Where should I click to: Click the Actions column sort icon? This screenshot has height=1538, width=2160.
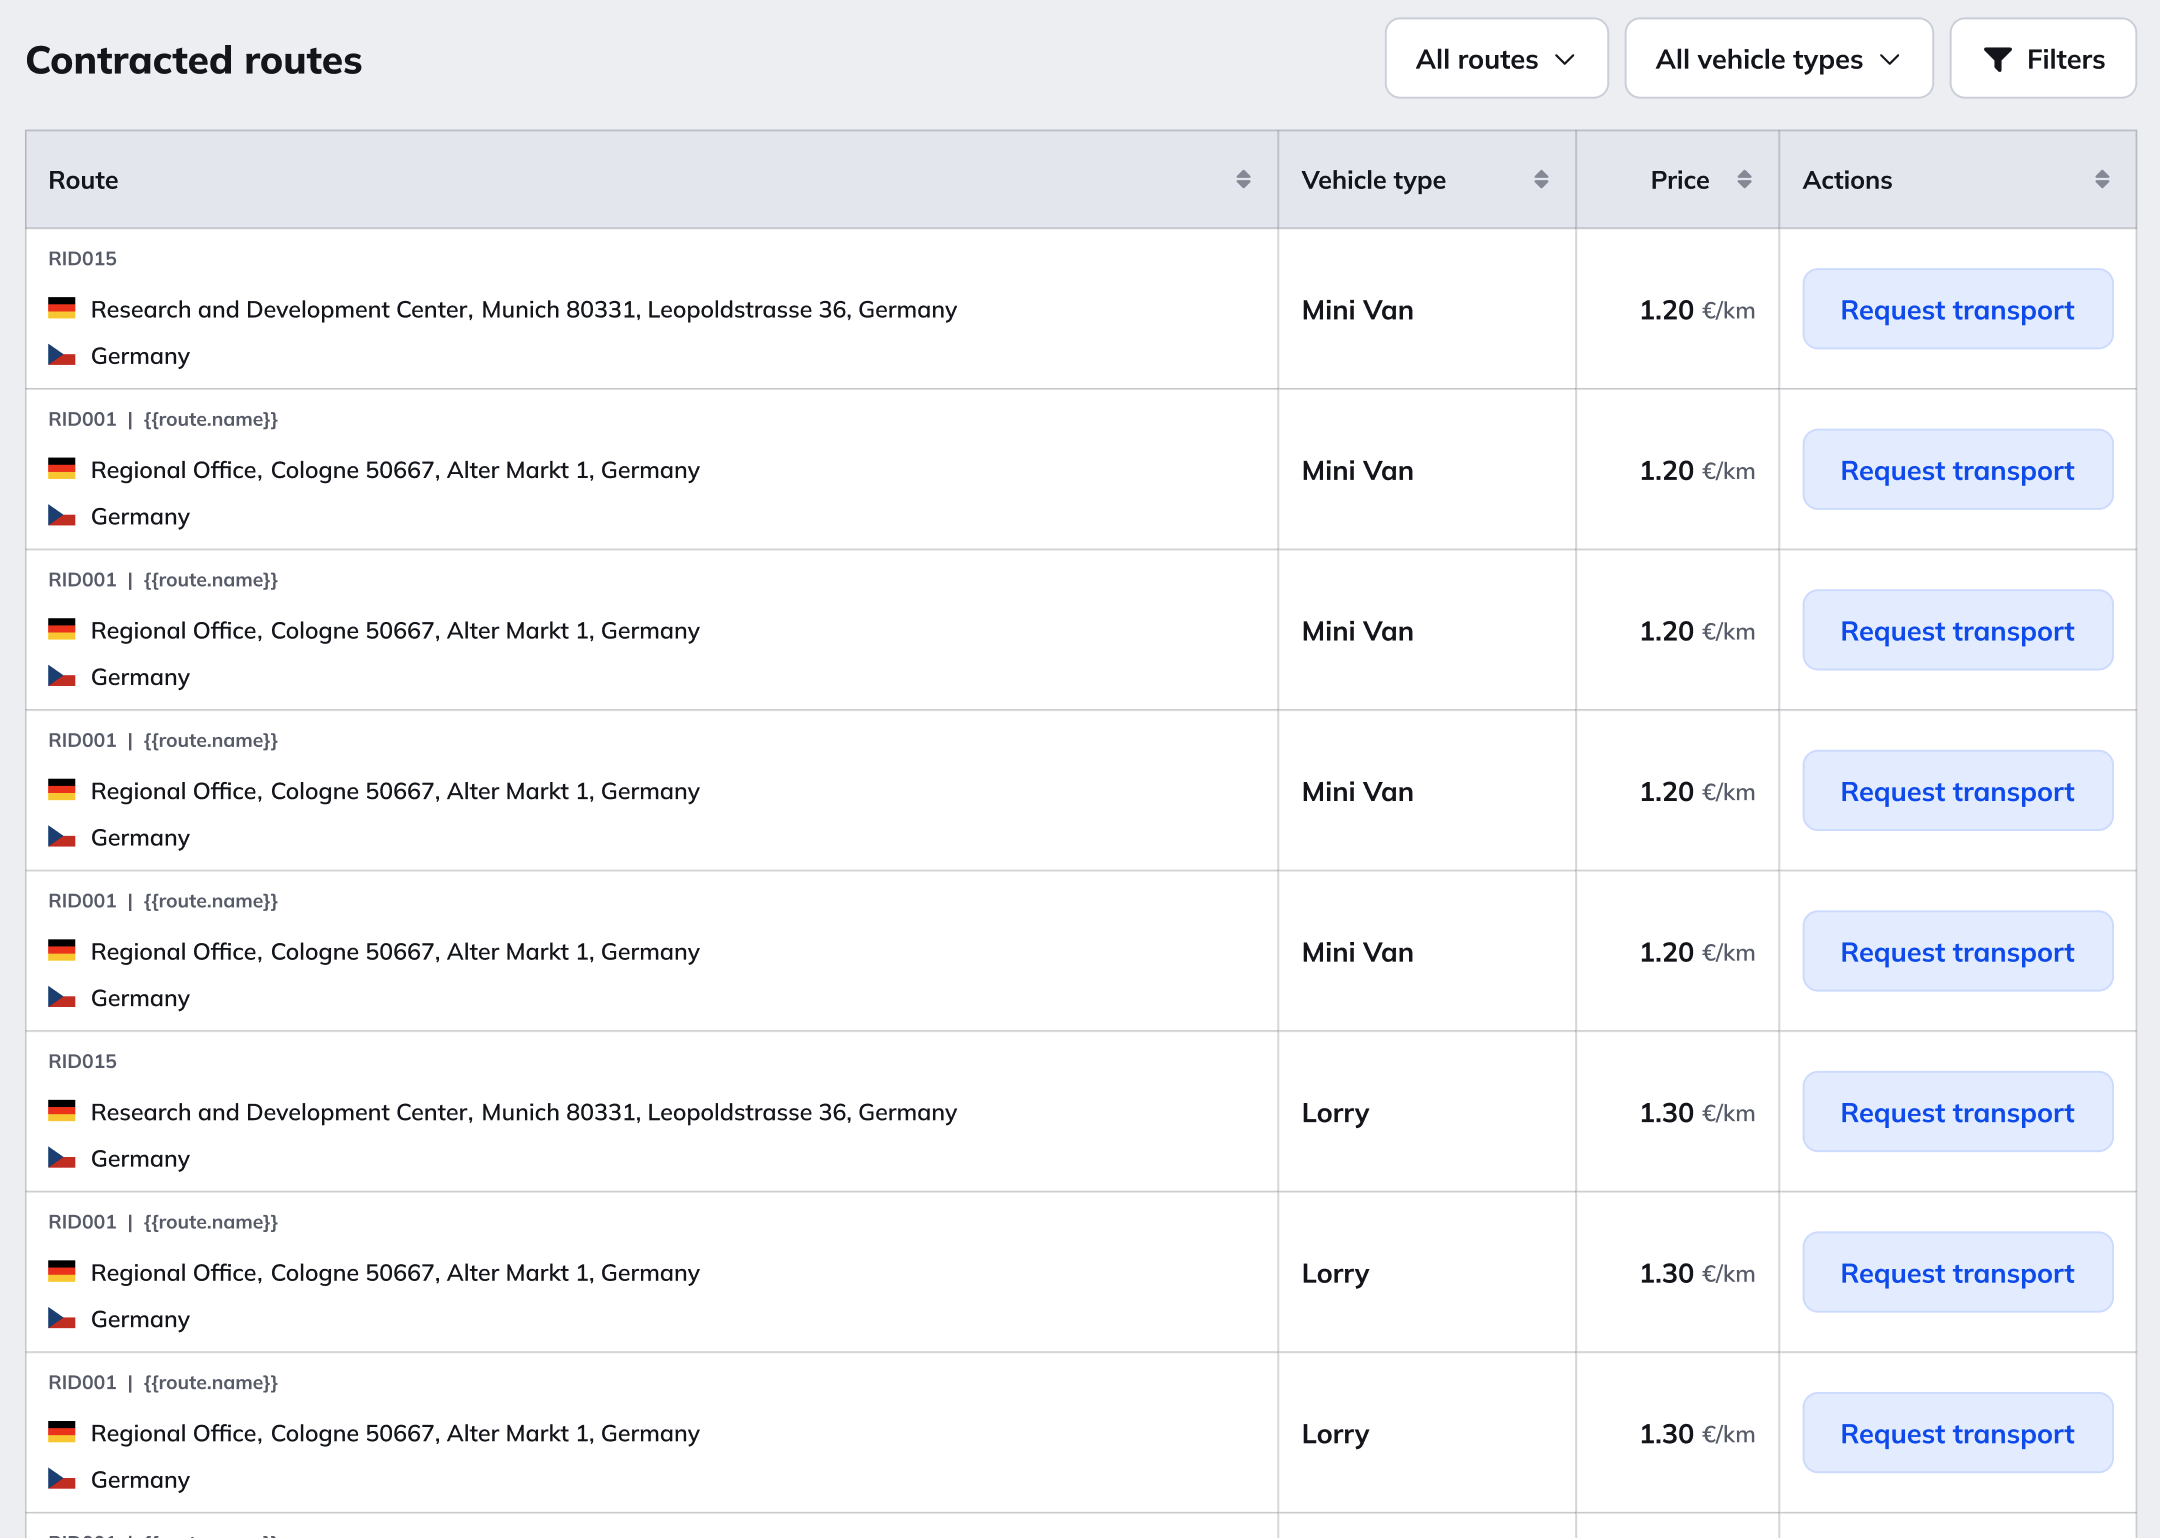coord(2102,180)
